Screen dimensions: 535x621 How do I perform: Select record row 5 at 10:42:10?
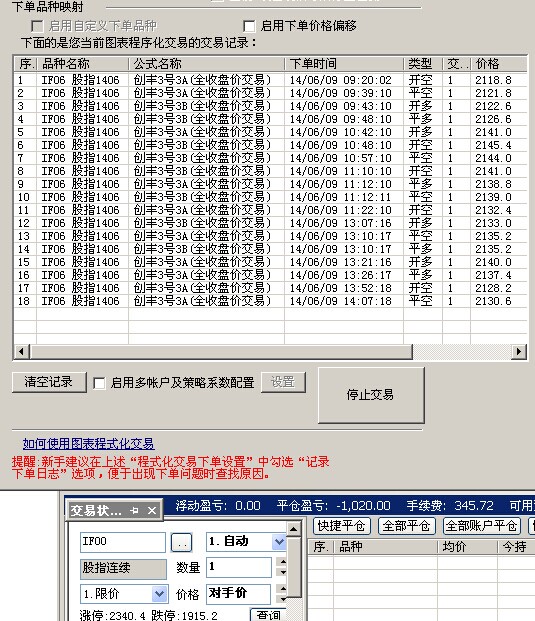(270, 132)
